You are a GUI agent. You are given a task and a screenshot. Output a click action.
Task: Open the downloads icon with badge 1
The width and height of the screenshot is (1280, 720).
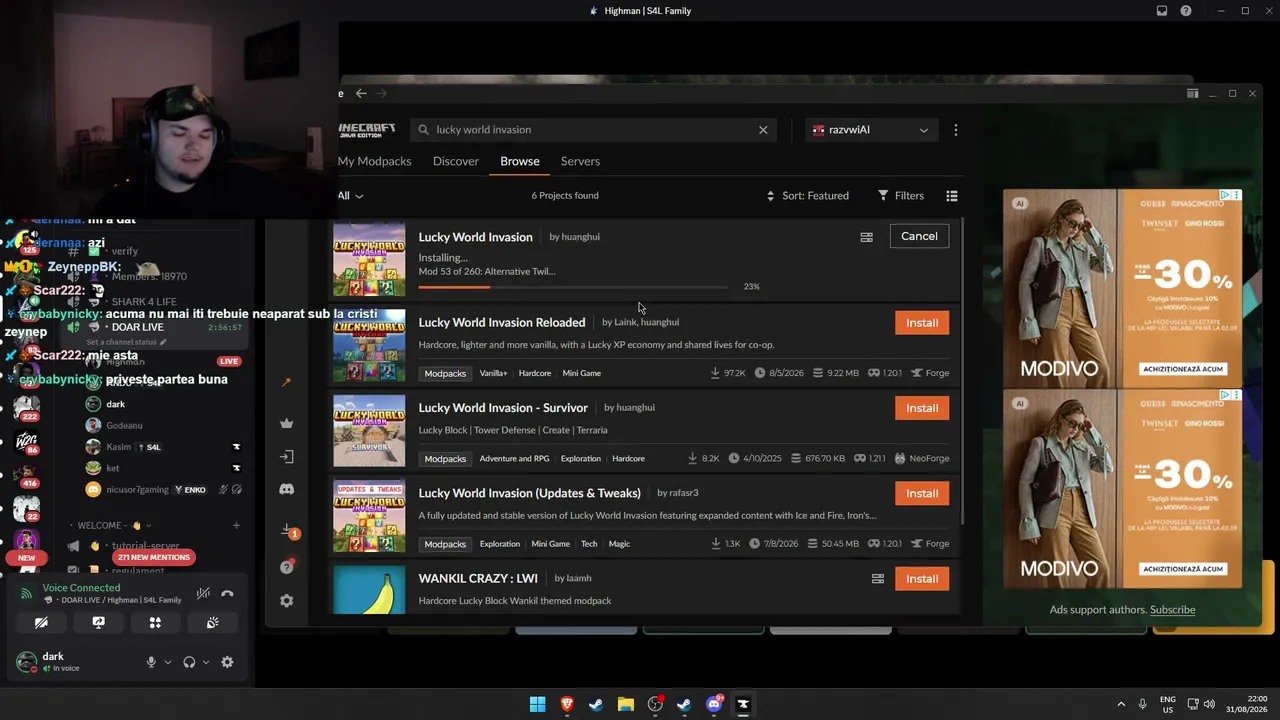click(288, 530)
